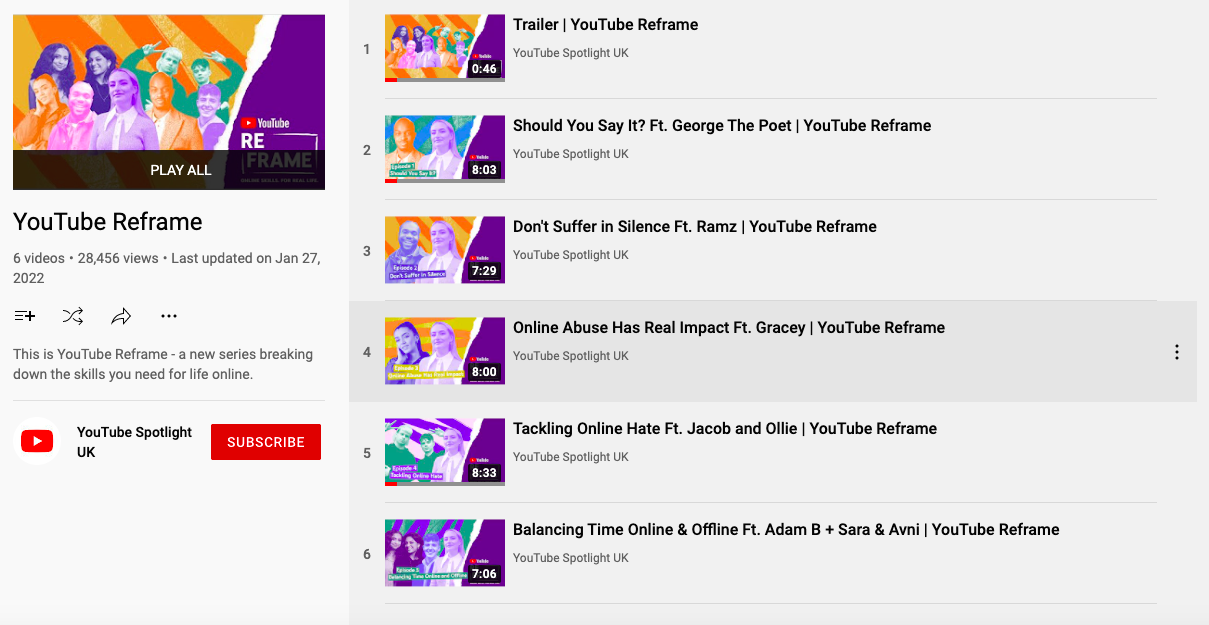1209x625 pixels.
Task: Click PLAY ALL on playlist cover
Action: point(181,170)
